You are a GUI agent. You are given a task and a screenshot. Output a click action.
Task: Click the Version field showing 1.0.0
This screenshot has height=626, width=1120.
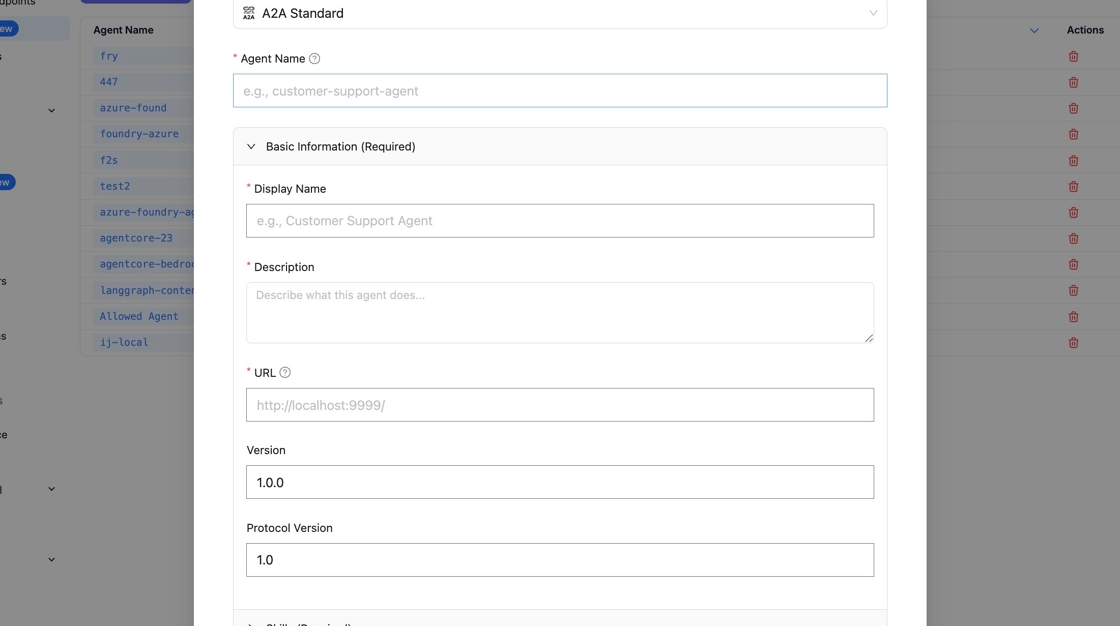559,482
